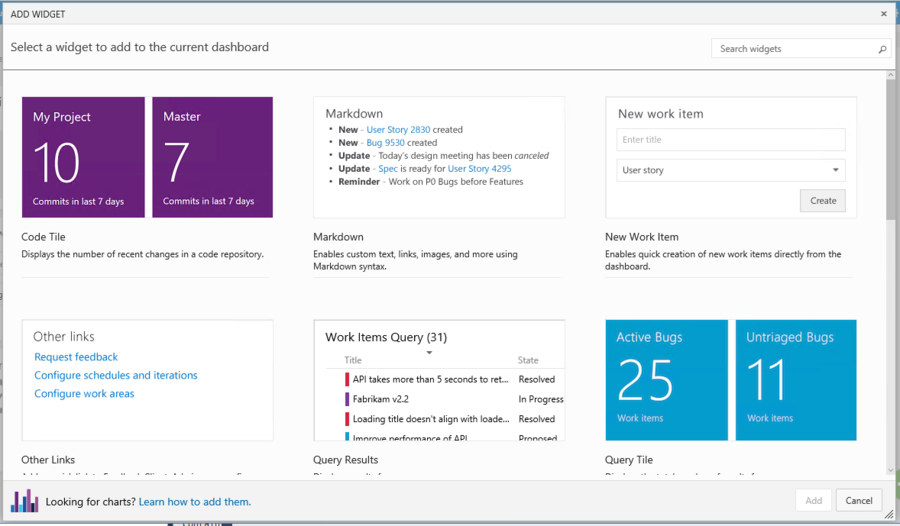This screenshot has height=526, width=900.
Task: Close the Add Widget dialog
Action: (x=884, y=14)
